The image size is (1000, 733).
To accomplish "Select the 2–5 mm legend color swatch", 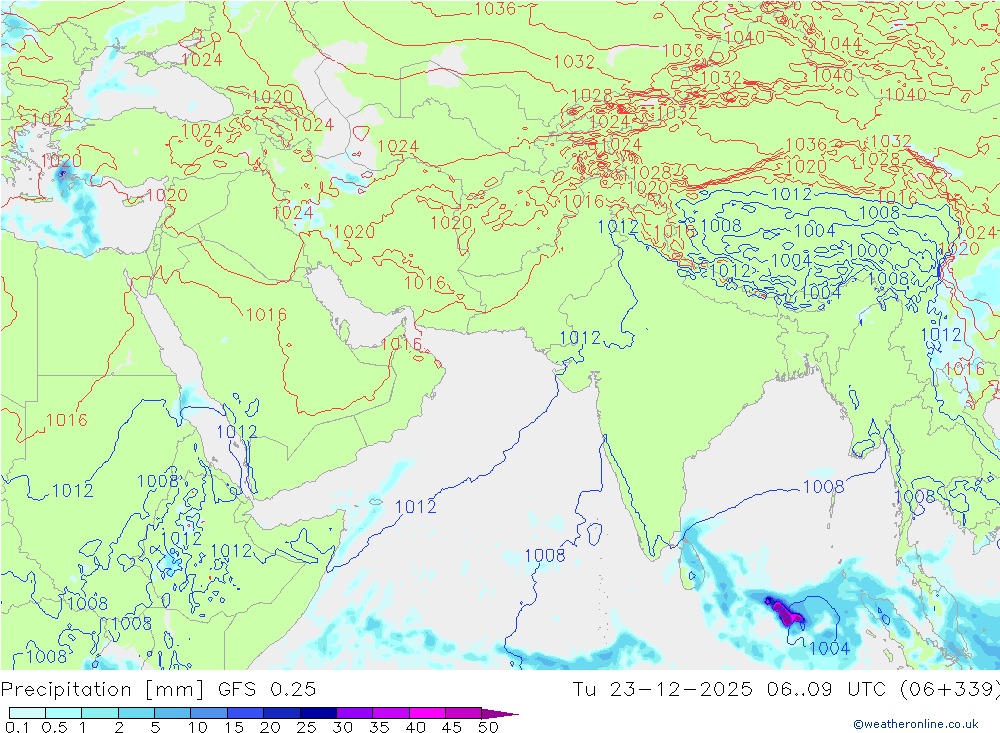I will [136, 713].
